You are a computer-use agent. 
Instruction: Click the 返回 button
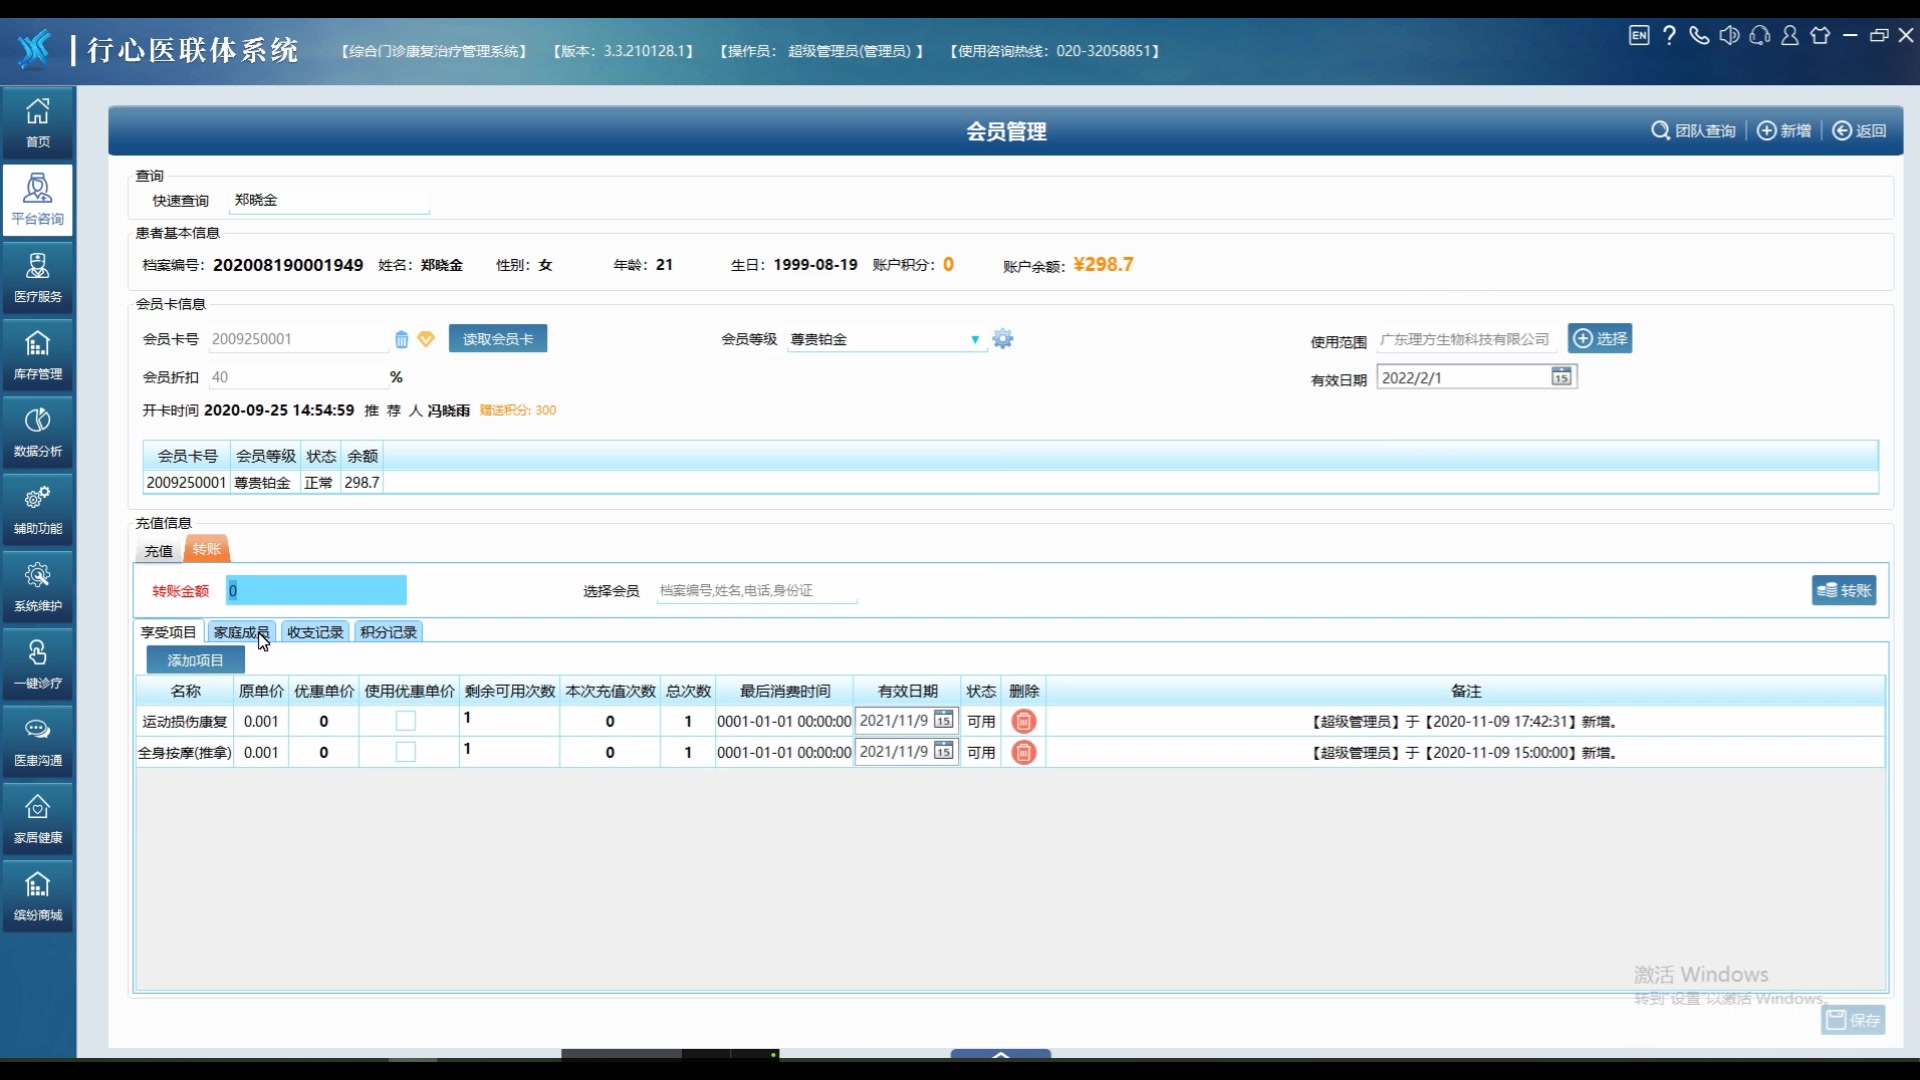pyautogui.click(x=1859, y=131)
